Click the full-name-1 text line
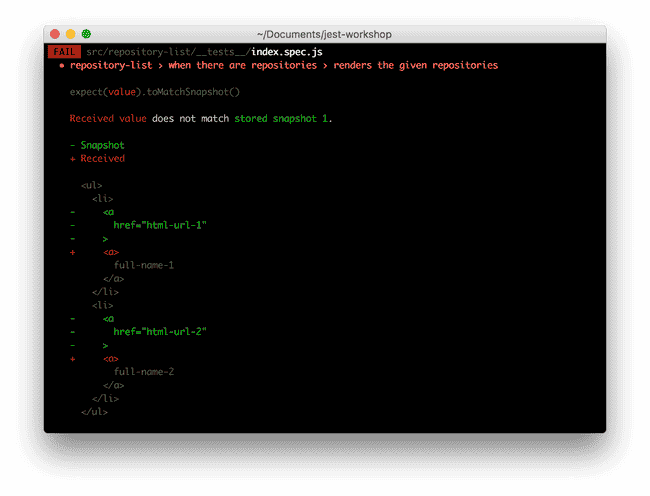The height and width of the screenshot is (496, 650). point(144,265)
